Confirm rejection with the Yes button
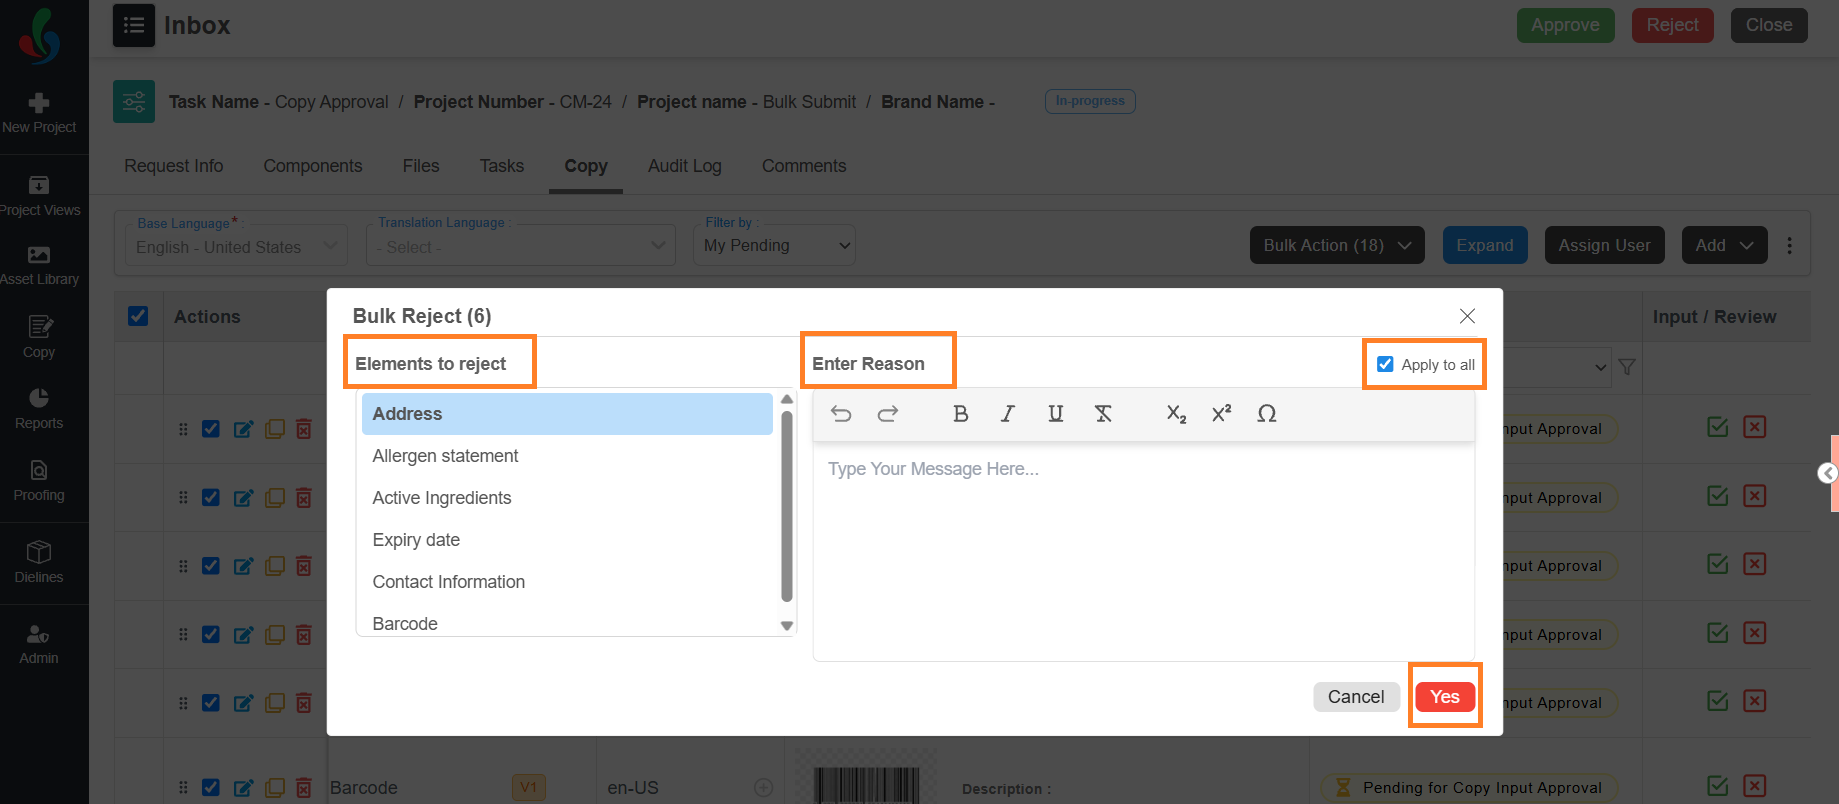The height and width of the screenshot is (804, 1839). [x=1445, y=697]
